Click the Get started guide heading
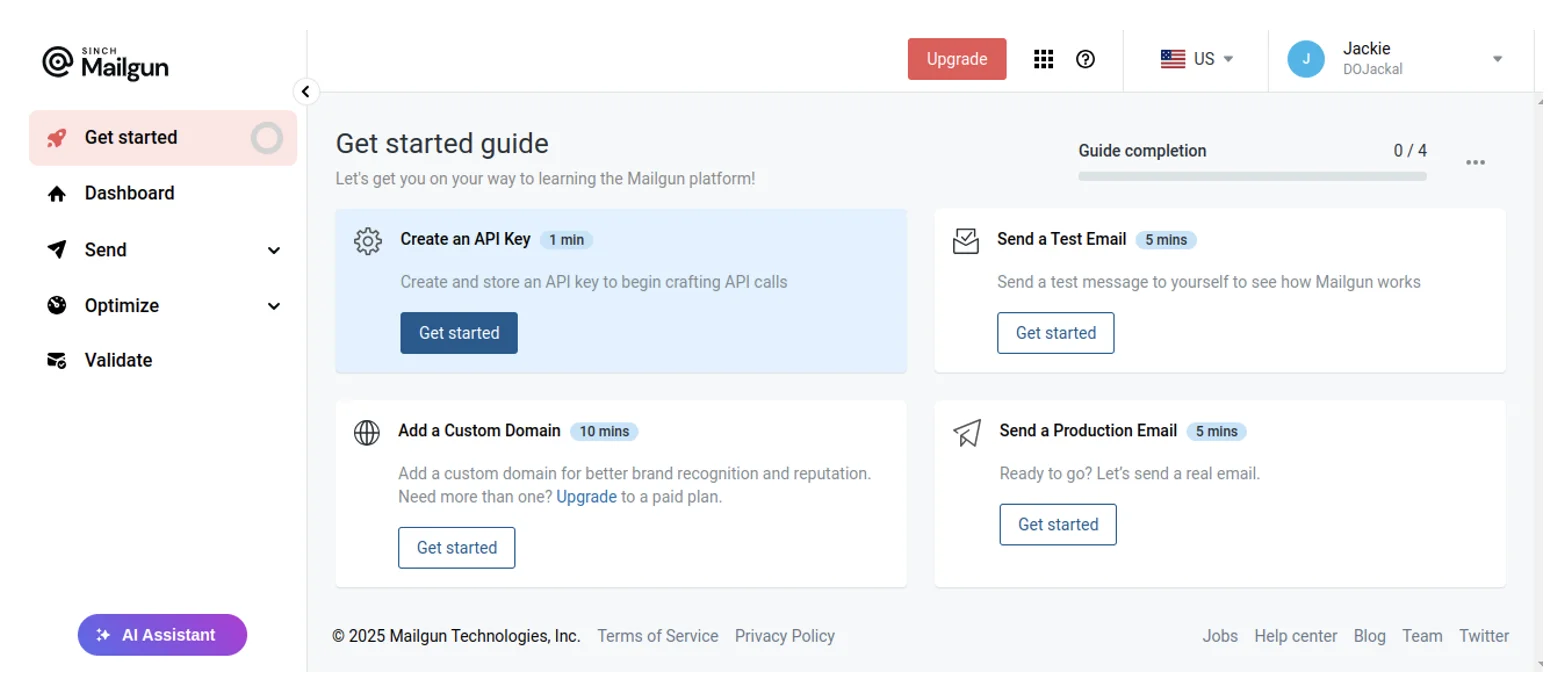Image resolution: width=1554 pixels, height=688 pixels. (442, 143)
